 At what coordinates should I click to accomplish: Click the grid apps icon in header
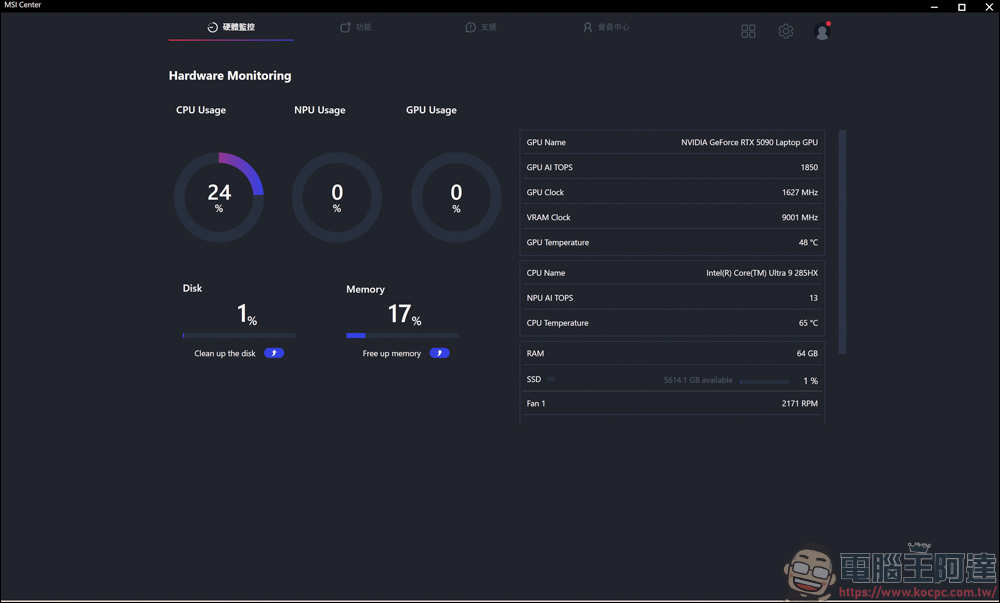click(748, 32)
